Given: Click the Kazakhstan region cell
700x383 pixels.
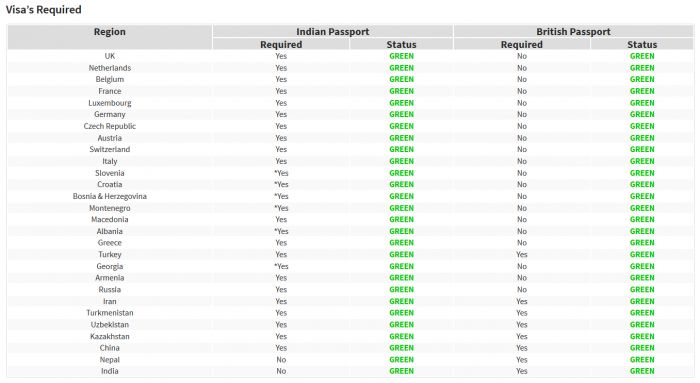Looking at the screenshot, I should (x=109, y=336).
